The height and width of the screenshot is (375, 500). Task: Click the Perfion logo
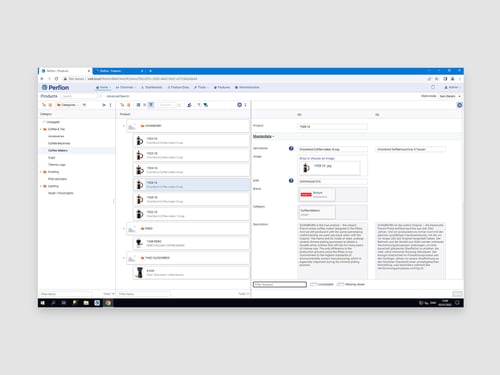coord(55,87)
